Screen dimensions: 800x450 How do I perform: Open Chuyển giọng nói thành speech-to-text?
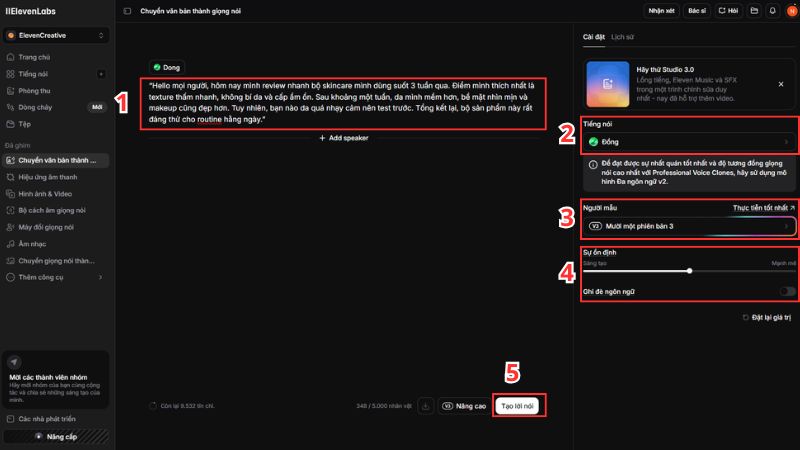coord(56,261)
